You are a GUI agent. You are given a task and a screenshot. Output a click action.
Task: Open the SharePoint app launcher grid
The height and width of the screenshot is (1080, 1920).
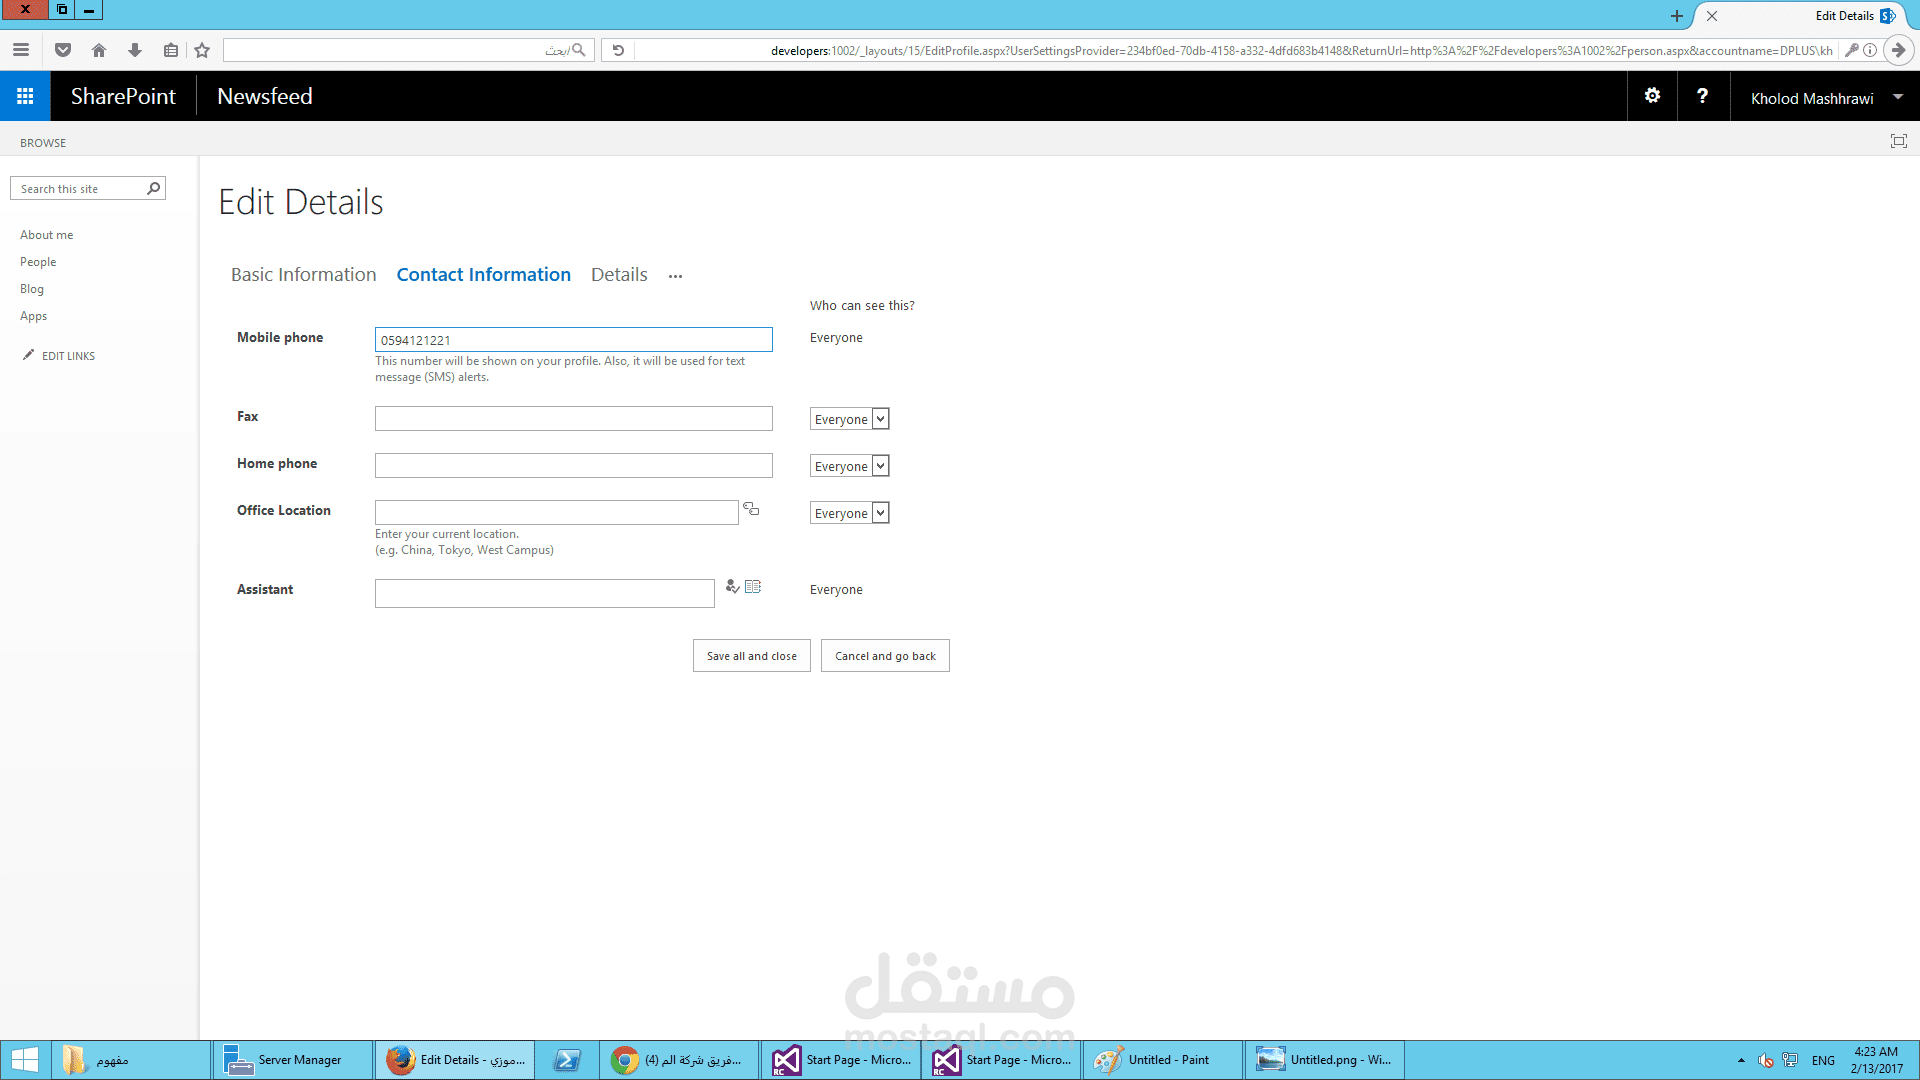pyautogui.click(x=25, y=96)
